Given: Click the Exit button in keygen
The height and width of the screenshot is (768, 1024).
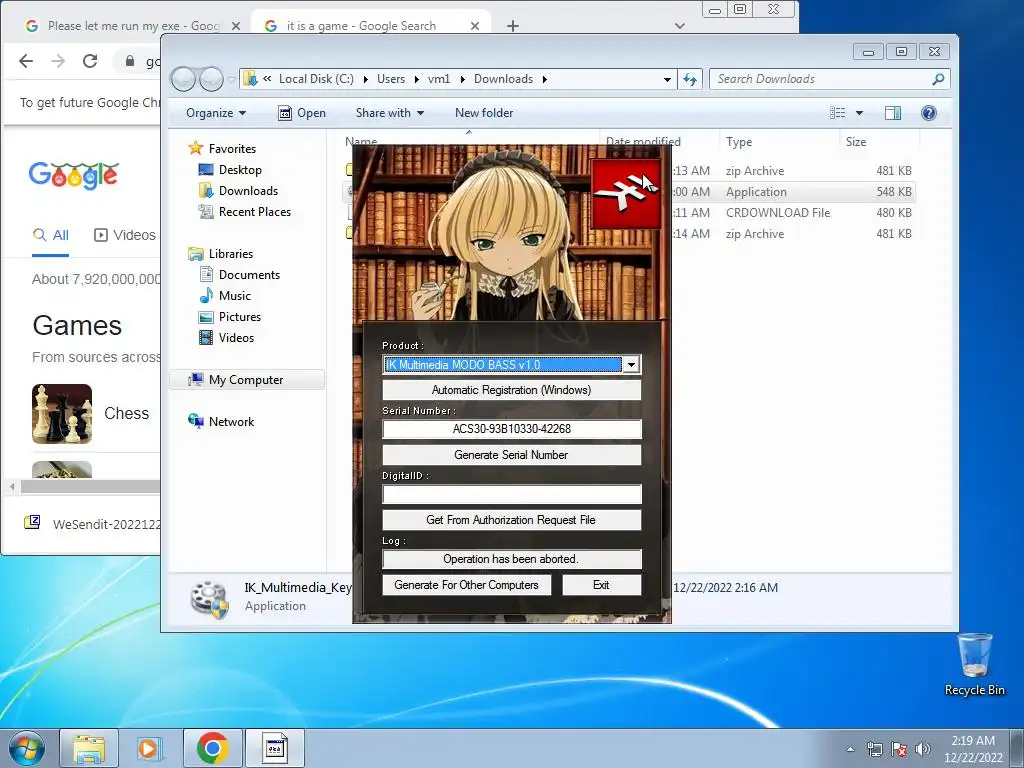Looking at the screenshot, I should pos(601,585).
